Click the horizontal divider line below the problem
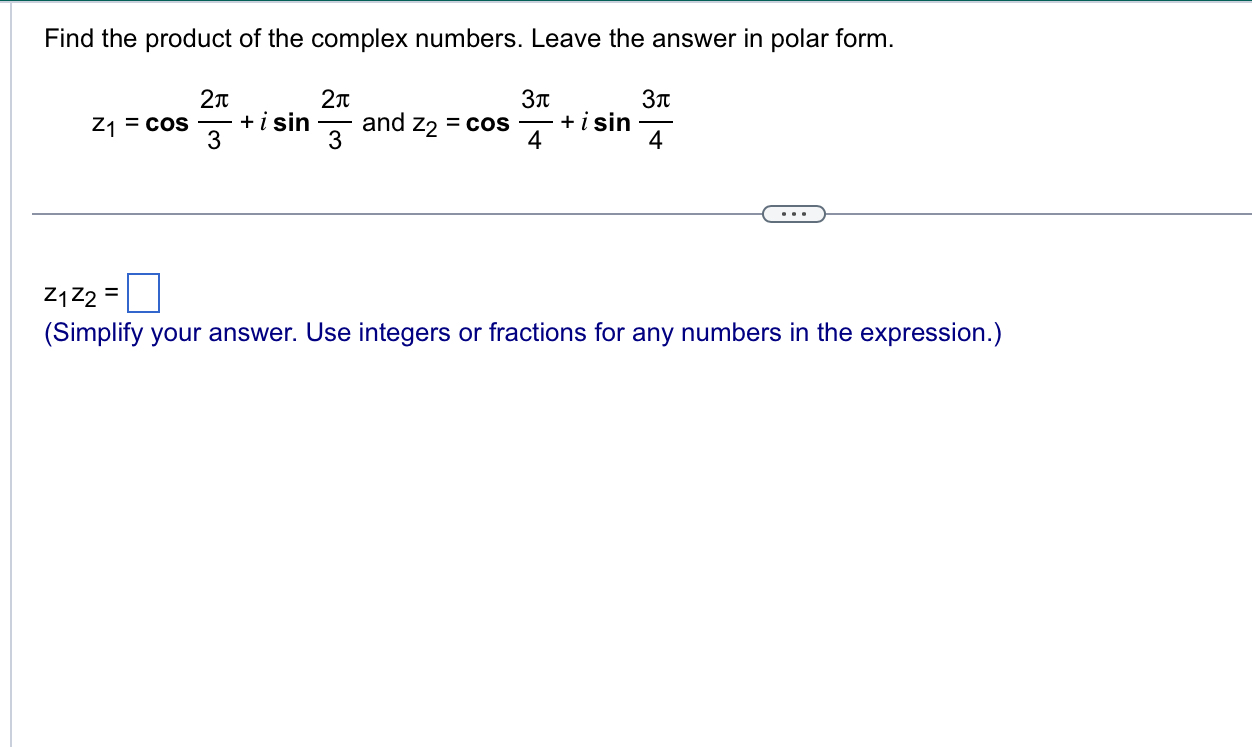 coord(400,212)
